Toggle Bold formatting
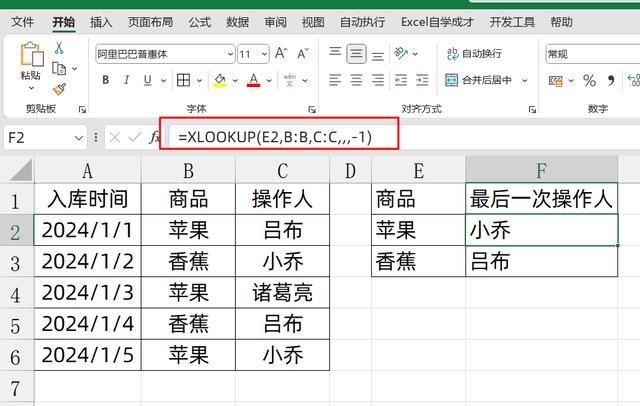The width and height of the screenshot is (640, 406). [105, 80]
